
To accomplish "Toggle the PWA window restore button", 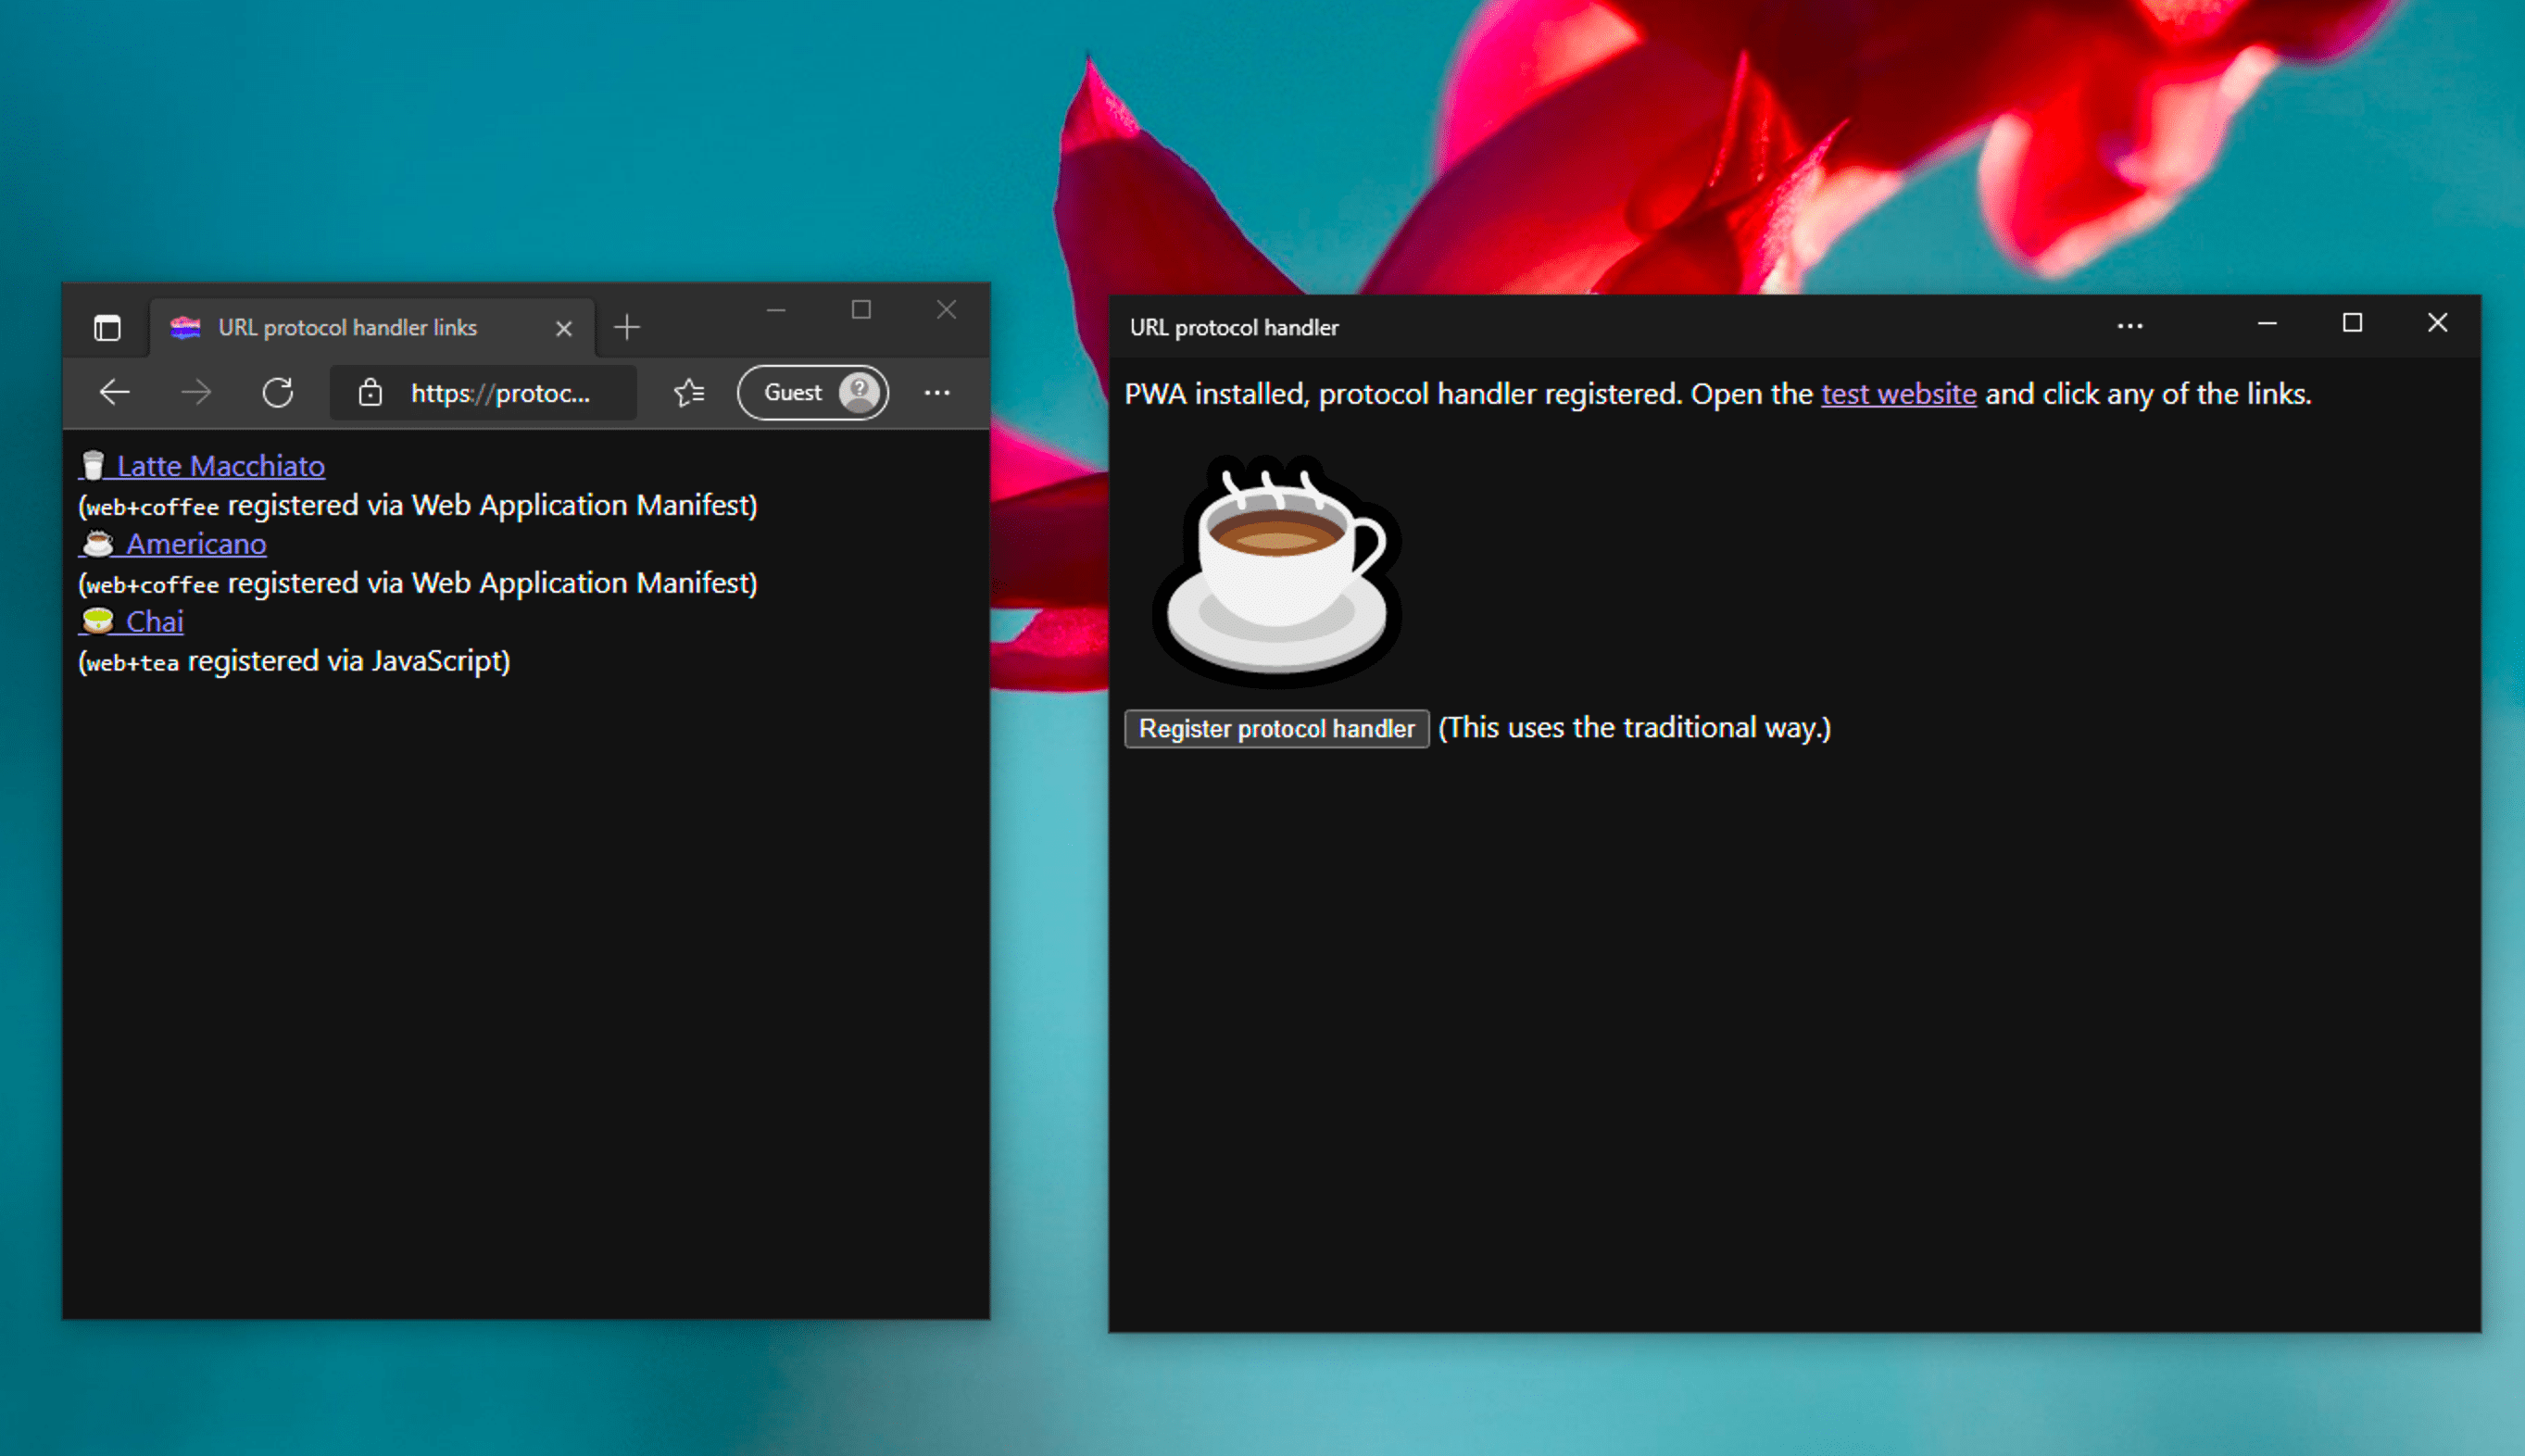I will point(2352,324).
